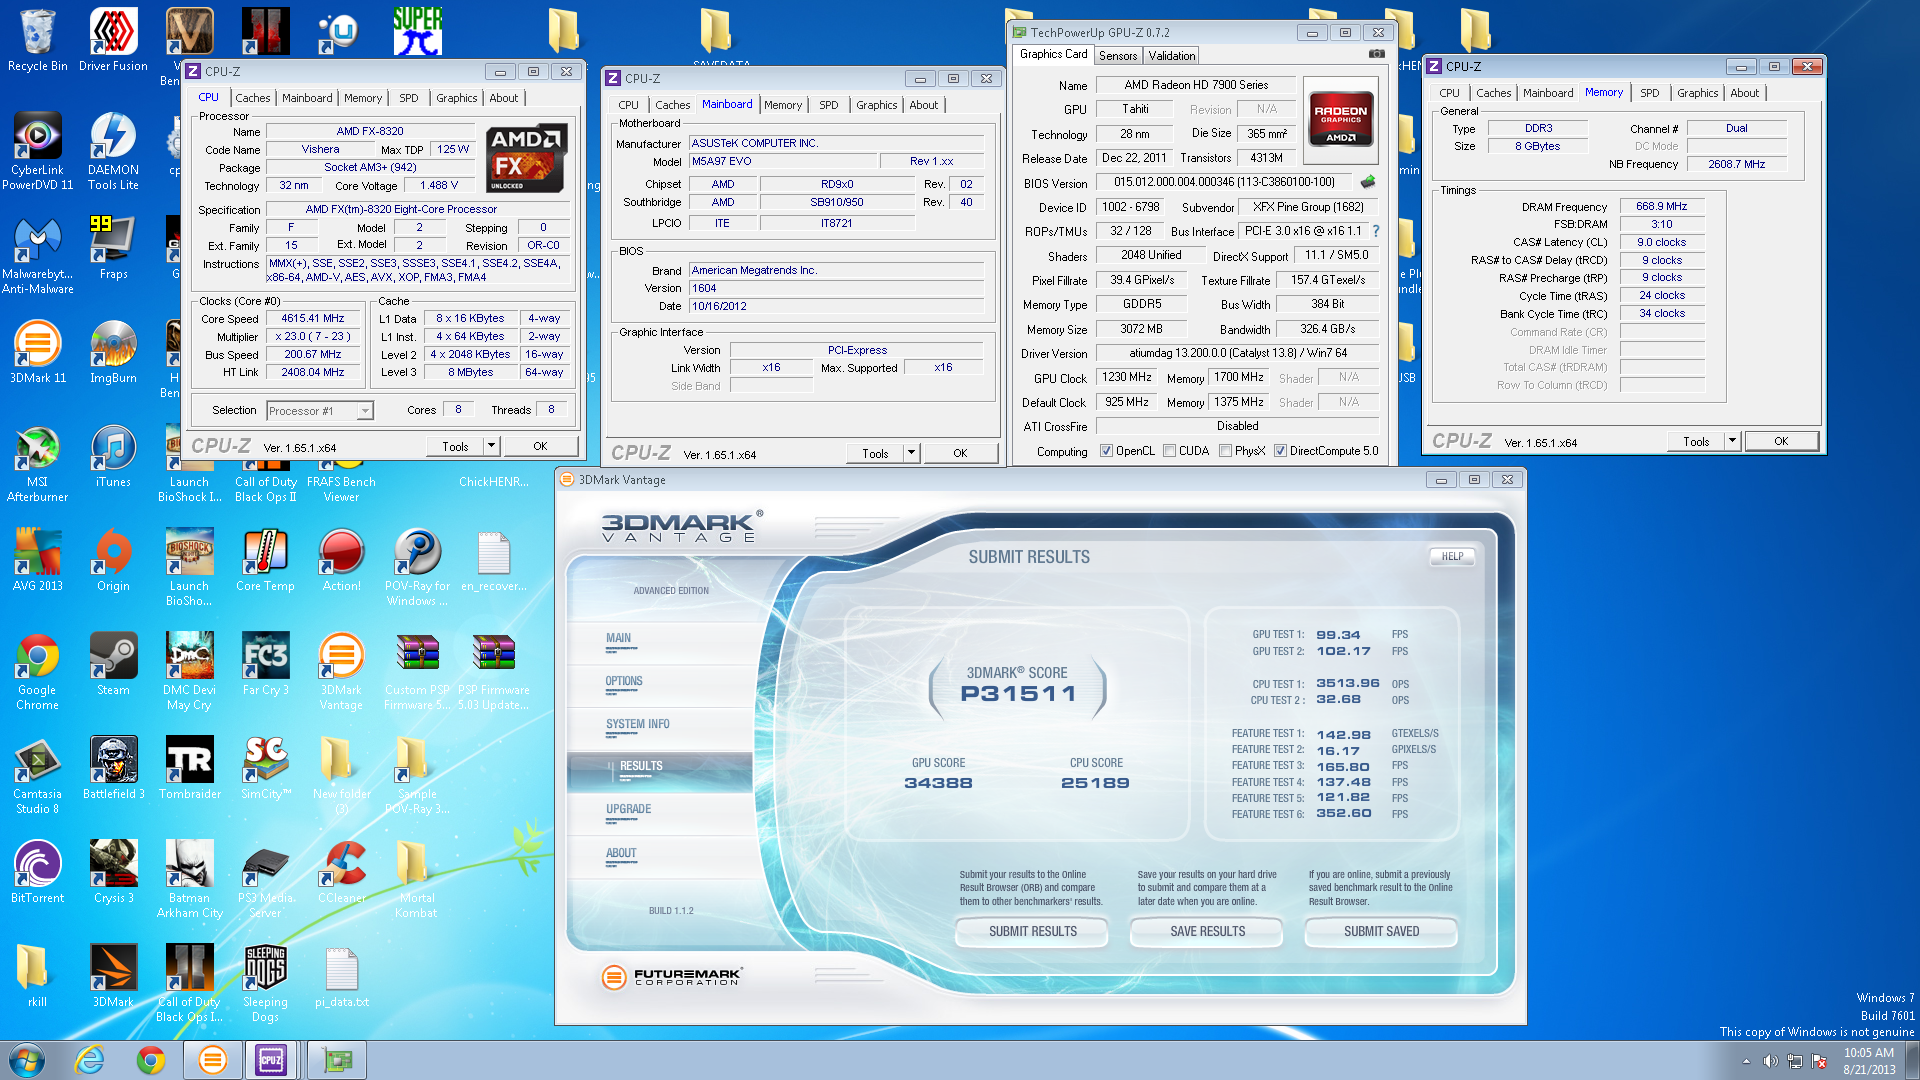Image resolution: width=1920 pixels, height=1080 pixels.
Task: Click the AMD FX-8320 name field
Action: point(370,131)
